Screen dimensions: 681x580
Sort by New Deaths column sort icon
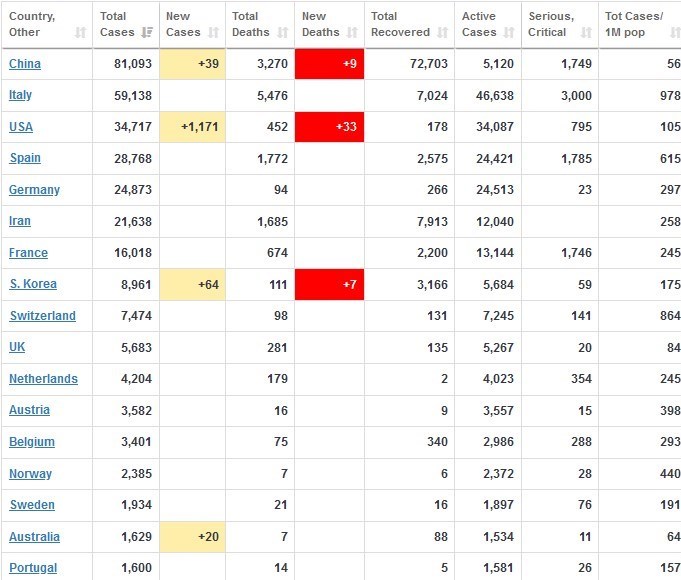point(352,33)
